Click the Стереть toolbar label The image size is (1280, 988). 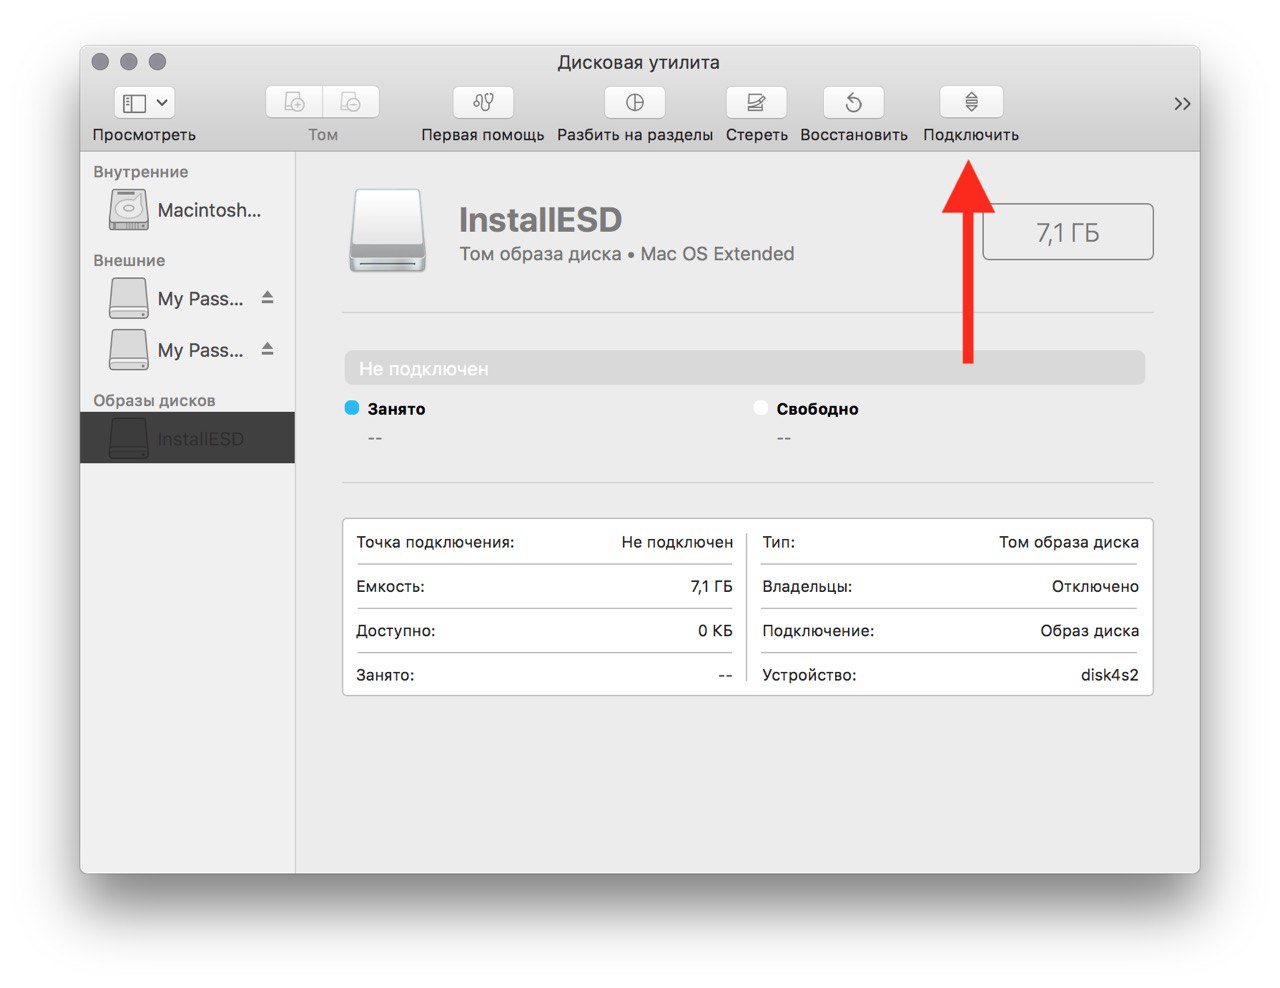[757, 135]
